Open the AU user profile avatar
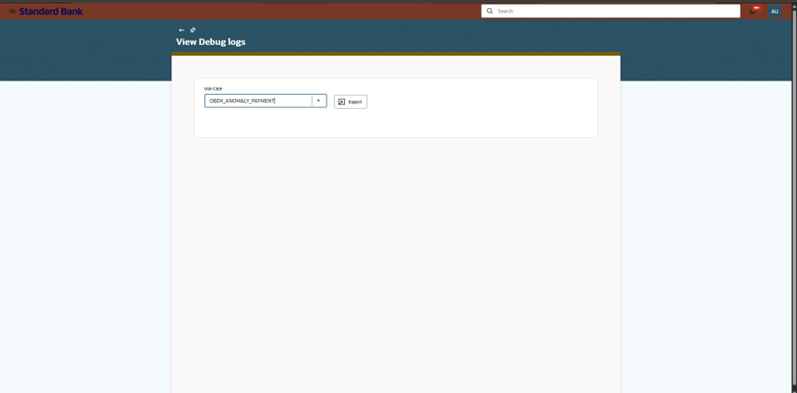The height and width of the screenshot is (393, 797). point(775,11)
